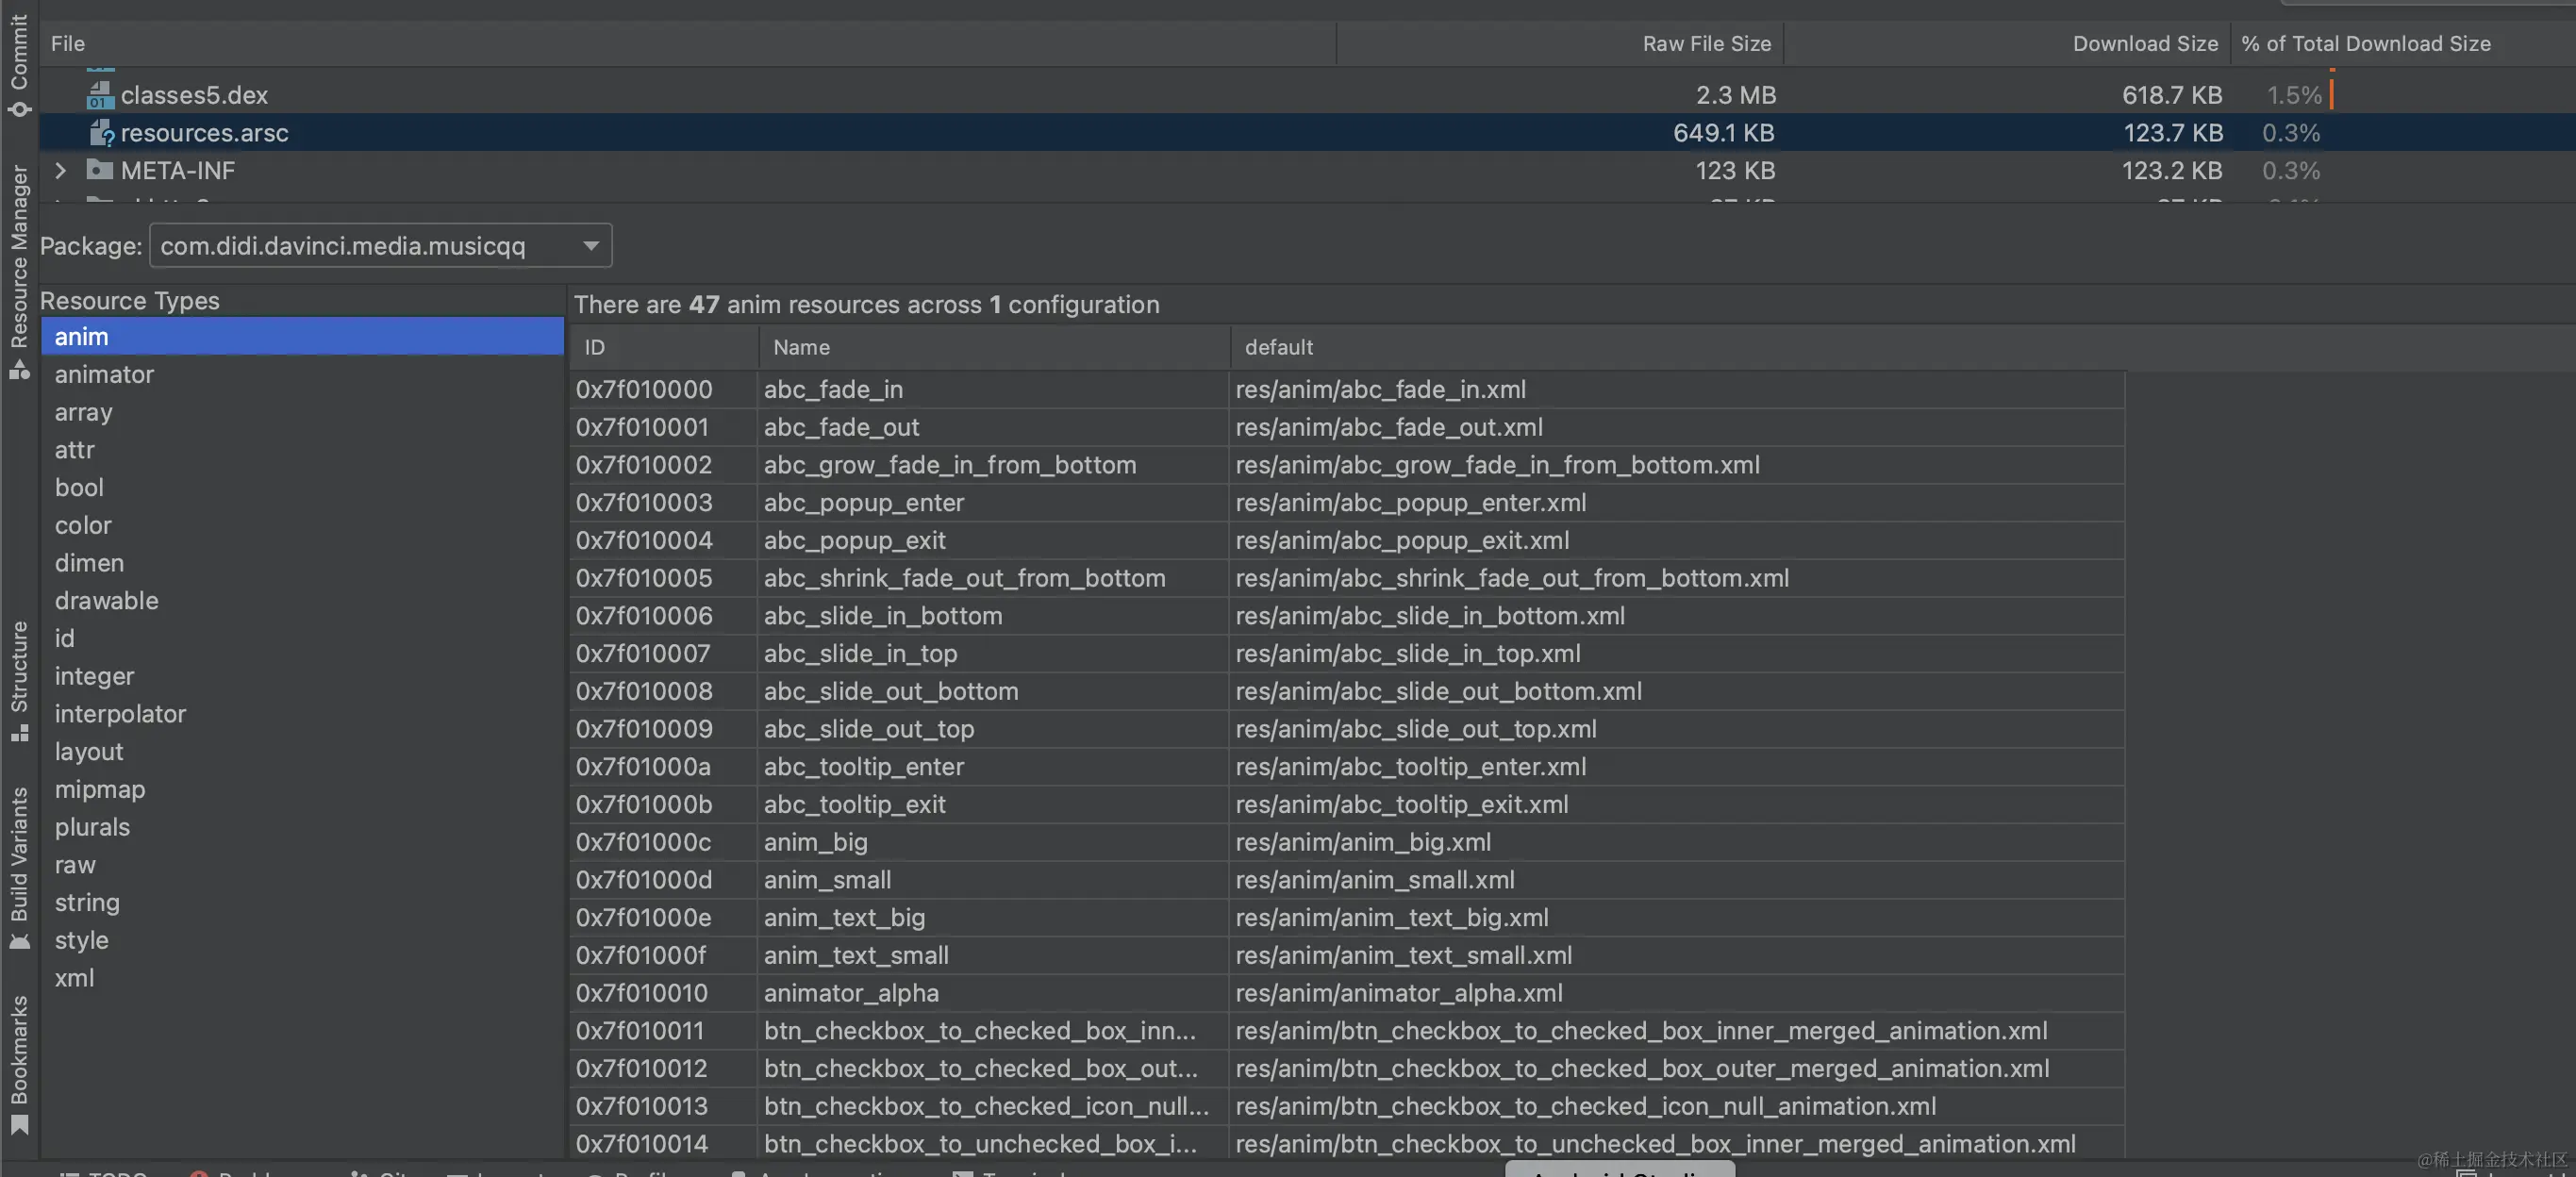Select the drawable resource type

point(302,601)
